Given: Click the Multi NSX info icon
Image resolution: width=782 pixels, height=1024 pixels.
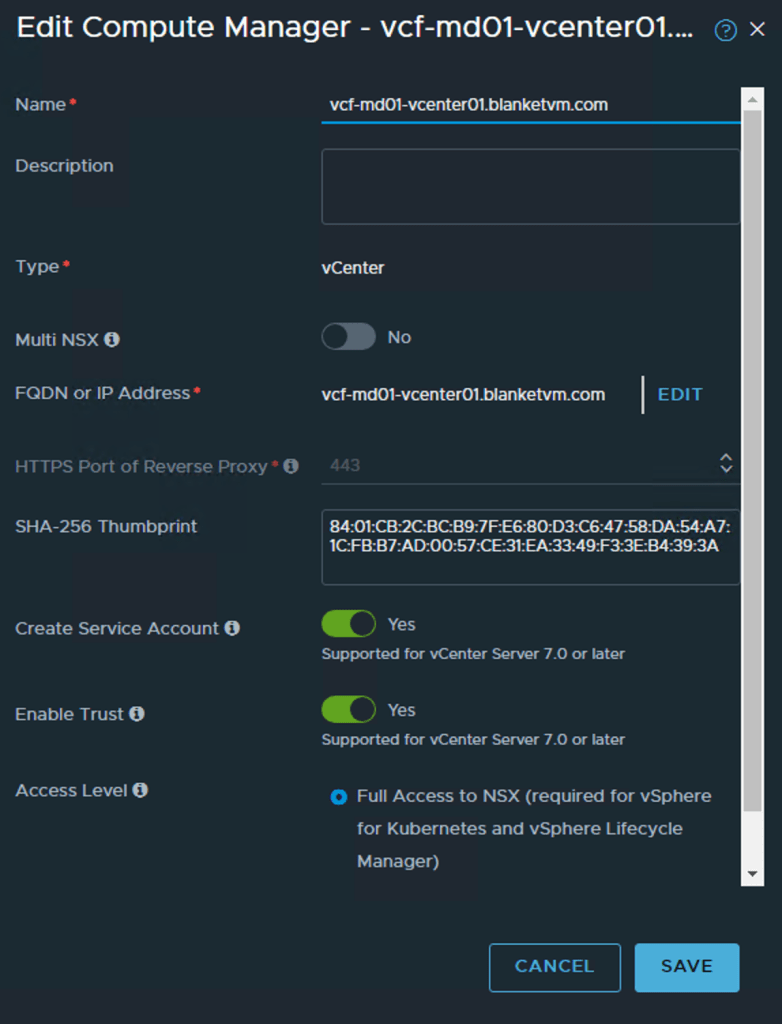Looking at the screenshot, I should 112,340.
